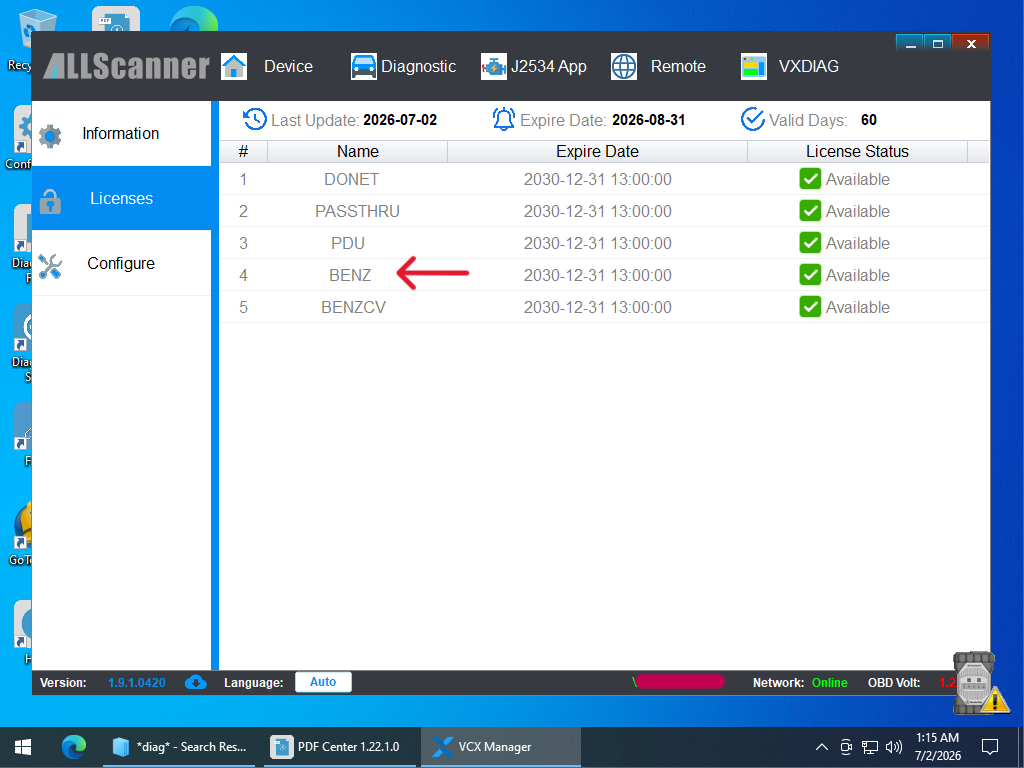Click the Expire Date bell icon
Viewport: 1024px width, 768px height.
504,120
